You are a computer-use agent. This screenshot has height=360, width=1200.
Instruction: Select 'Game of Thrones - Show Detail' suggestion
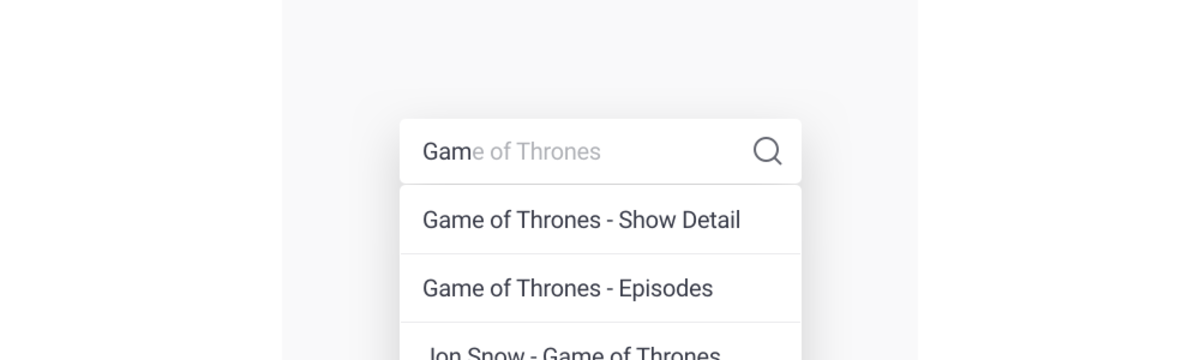[600, 220]
